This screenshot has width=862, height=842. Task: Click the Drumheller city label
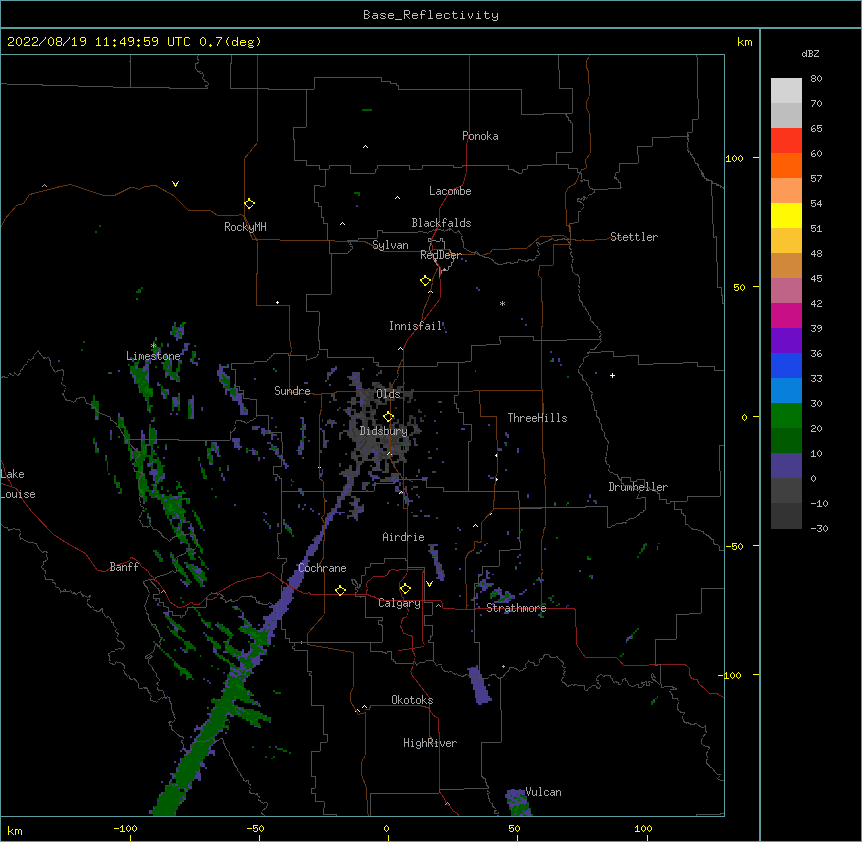[x=638, y=487]
